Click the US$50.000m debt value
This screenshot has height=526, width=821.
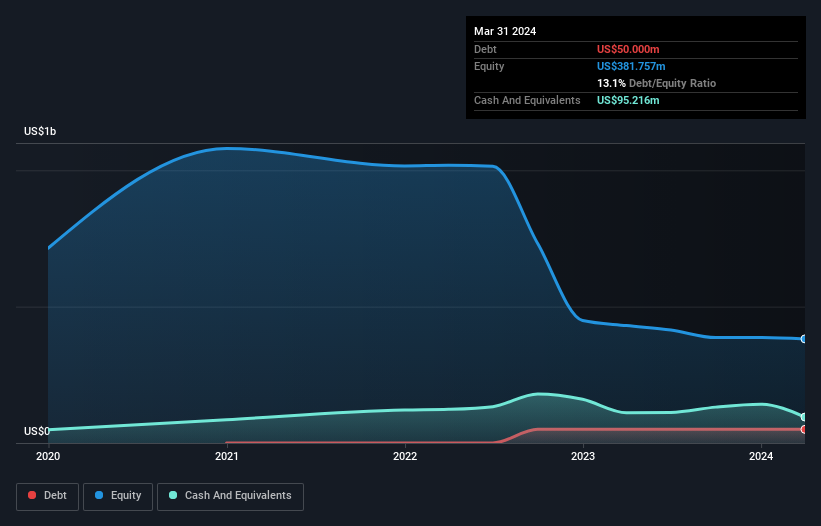pyautogui.click(x=628, y=49)
